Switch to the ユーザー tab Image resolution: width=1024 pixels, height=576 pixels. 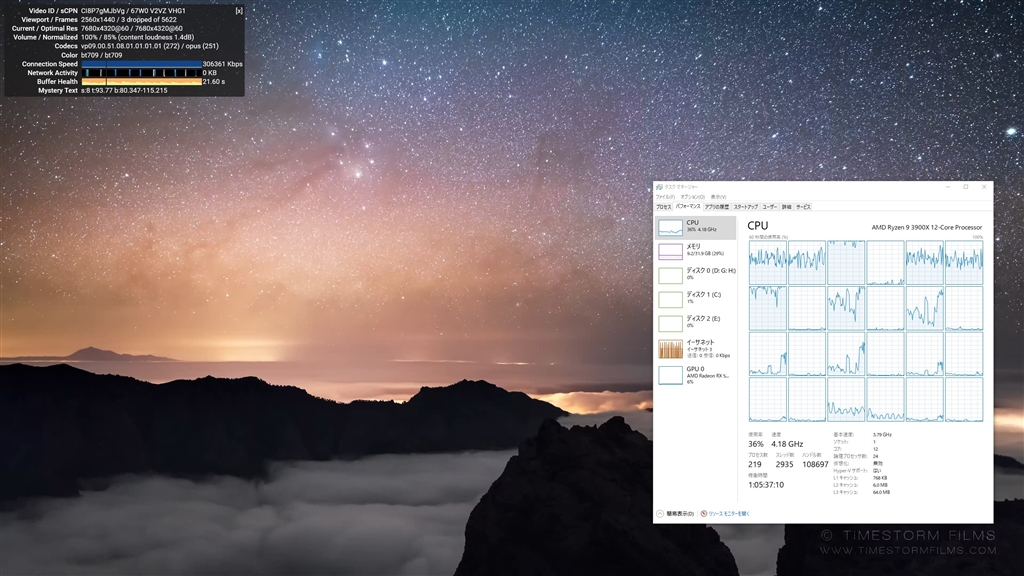[770, 207]
